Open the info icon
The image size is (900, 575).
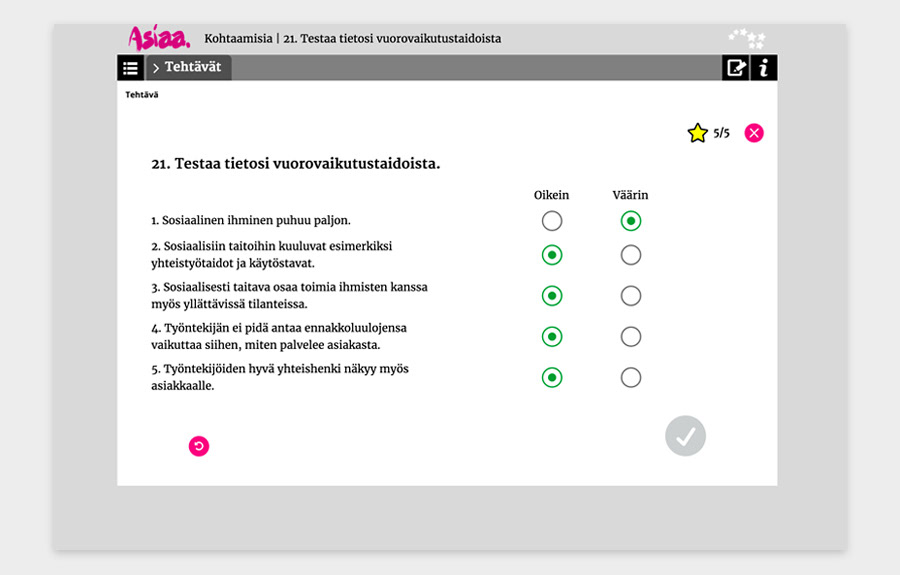pos(764,68)
